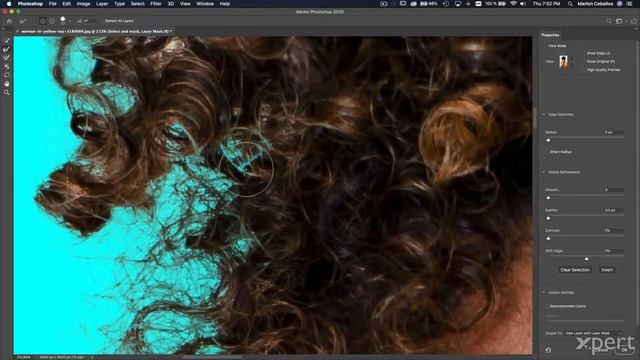Image resolution: width=640 pixels, height=360 pixels.
Task: Open the Window menu
Action: [x=205, y=4]
